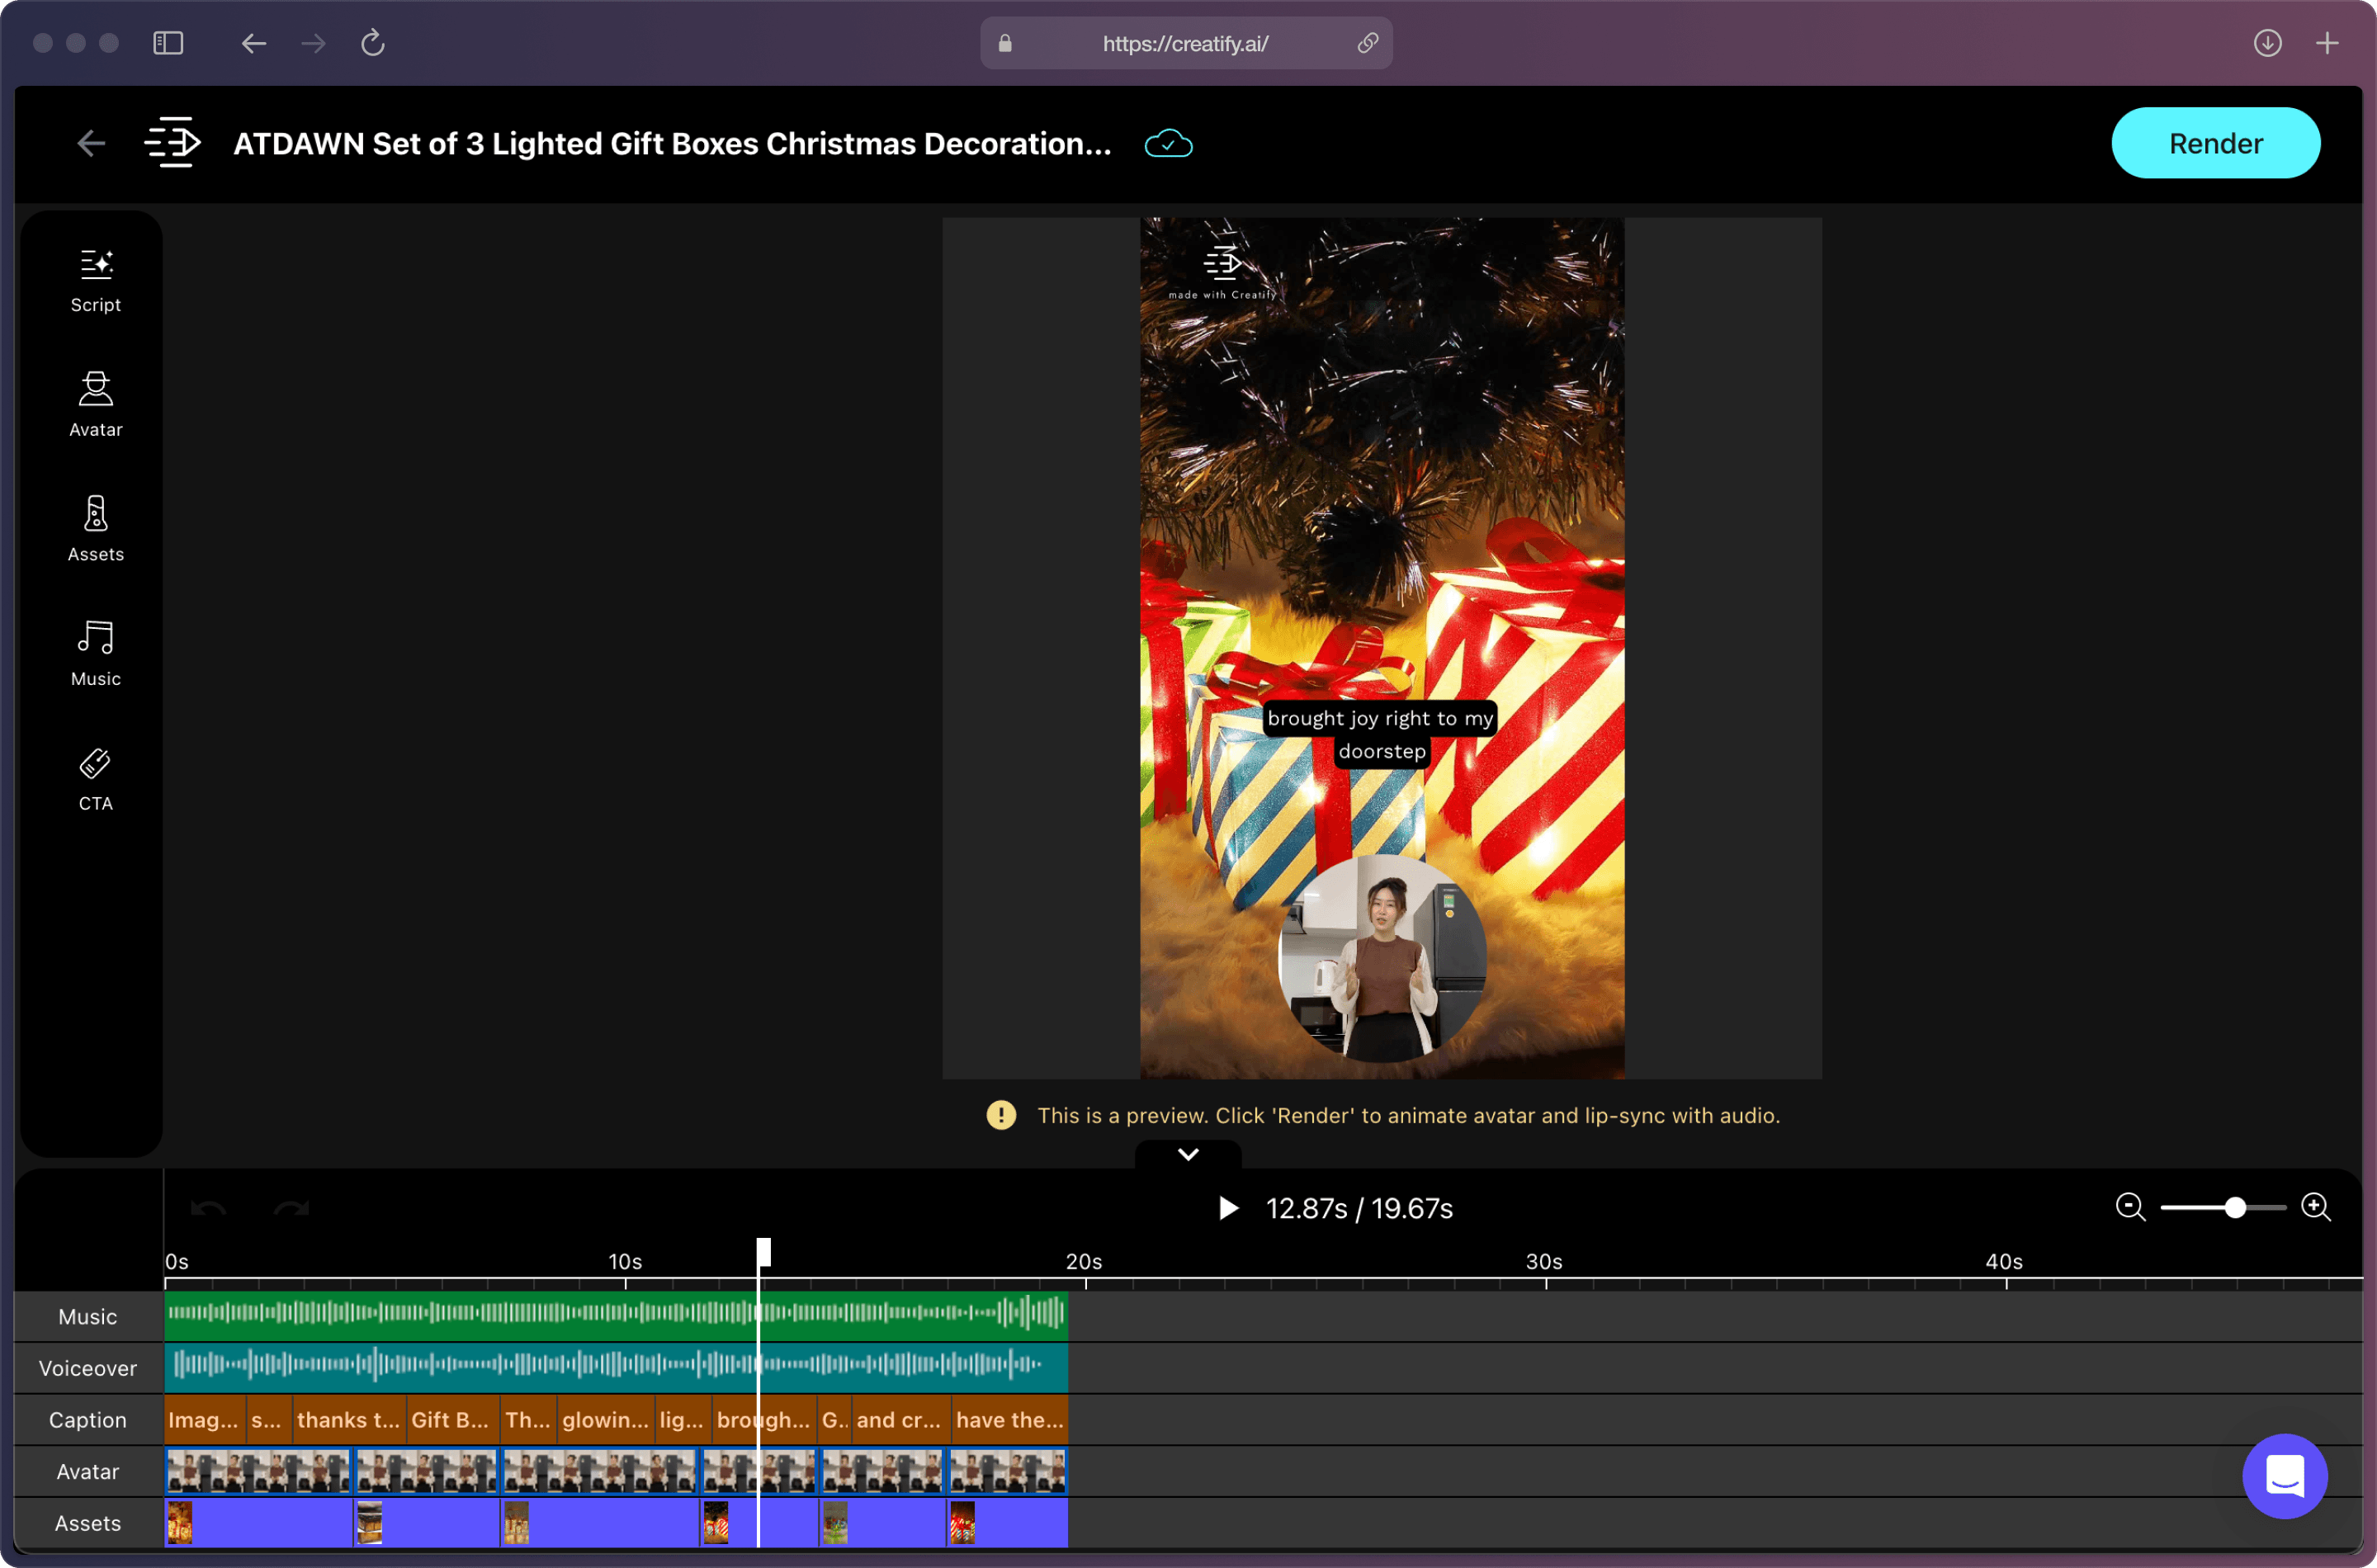Viewport: 2377px width, 1568px height.
Task: Select the second asset clip thumbnail
Action: (x=369, y=1523)
